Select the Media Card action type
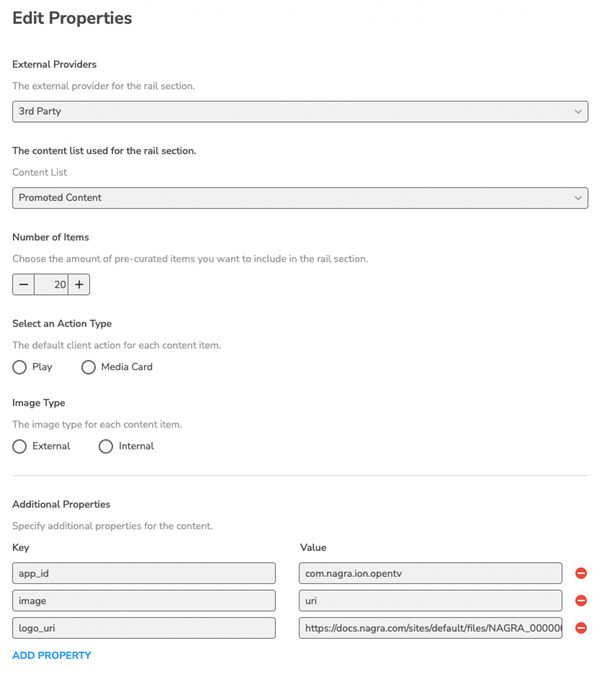Image resolution: width=602 pixels, height=674 pixels. [89, 367]
